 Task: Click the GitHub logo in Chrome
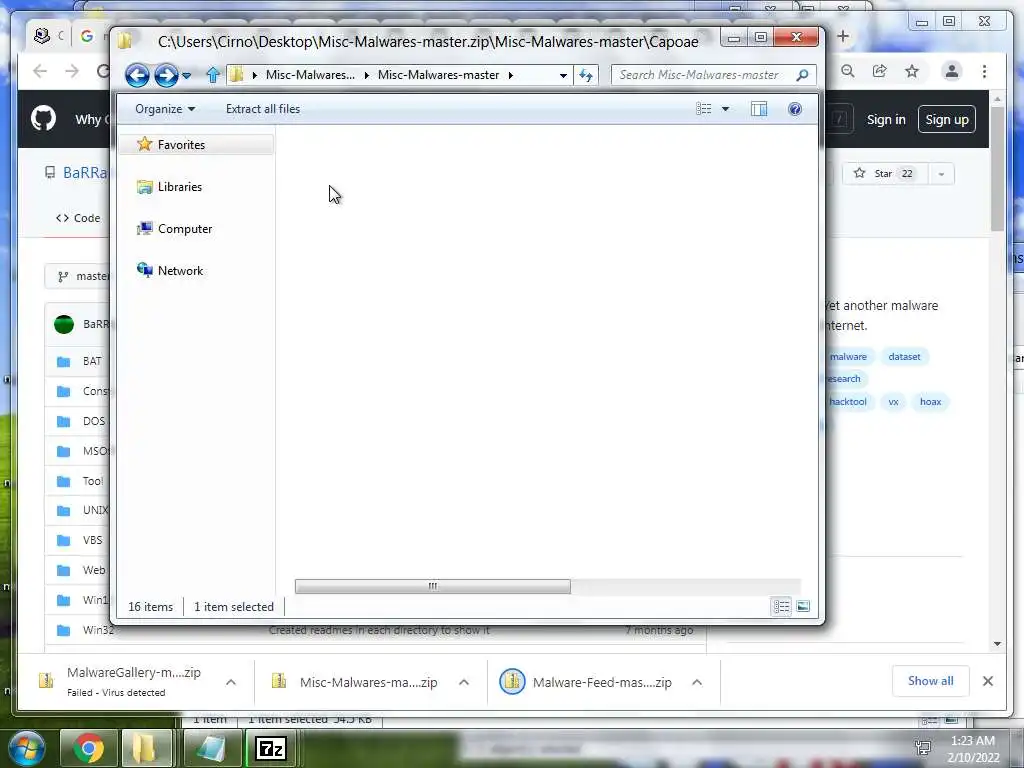[x=44, y=119]
